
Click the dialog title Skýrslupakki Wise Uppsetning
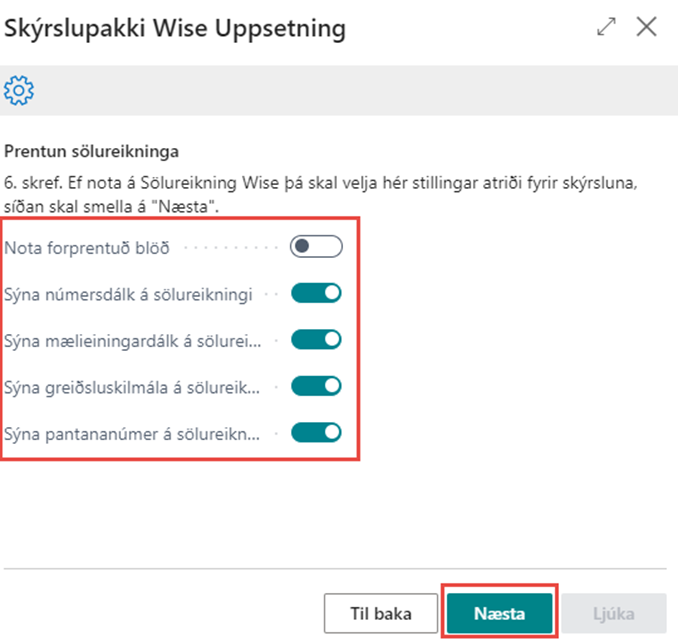(x=175, y=29)
